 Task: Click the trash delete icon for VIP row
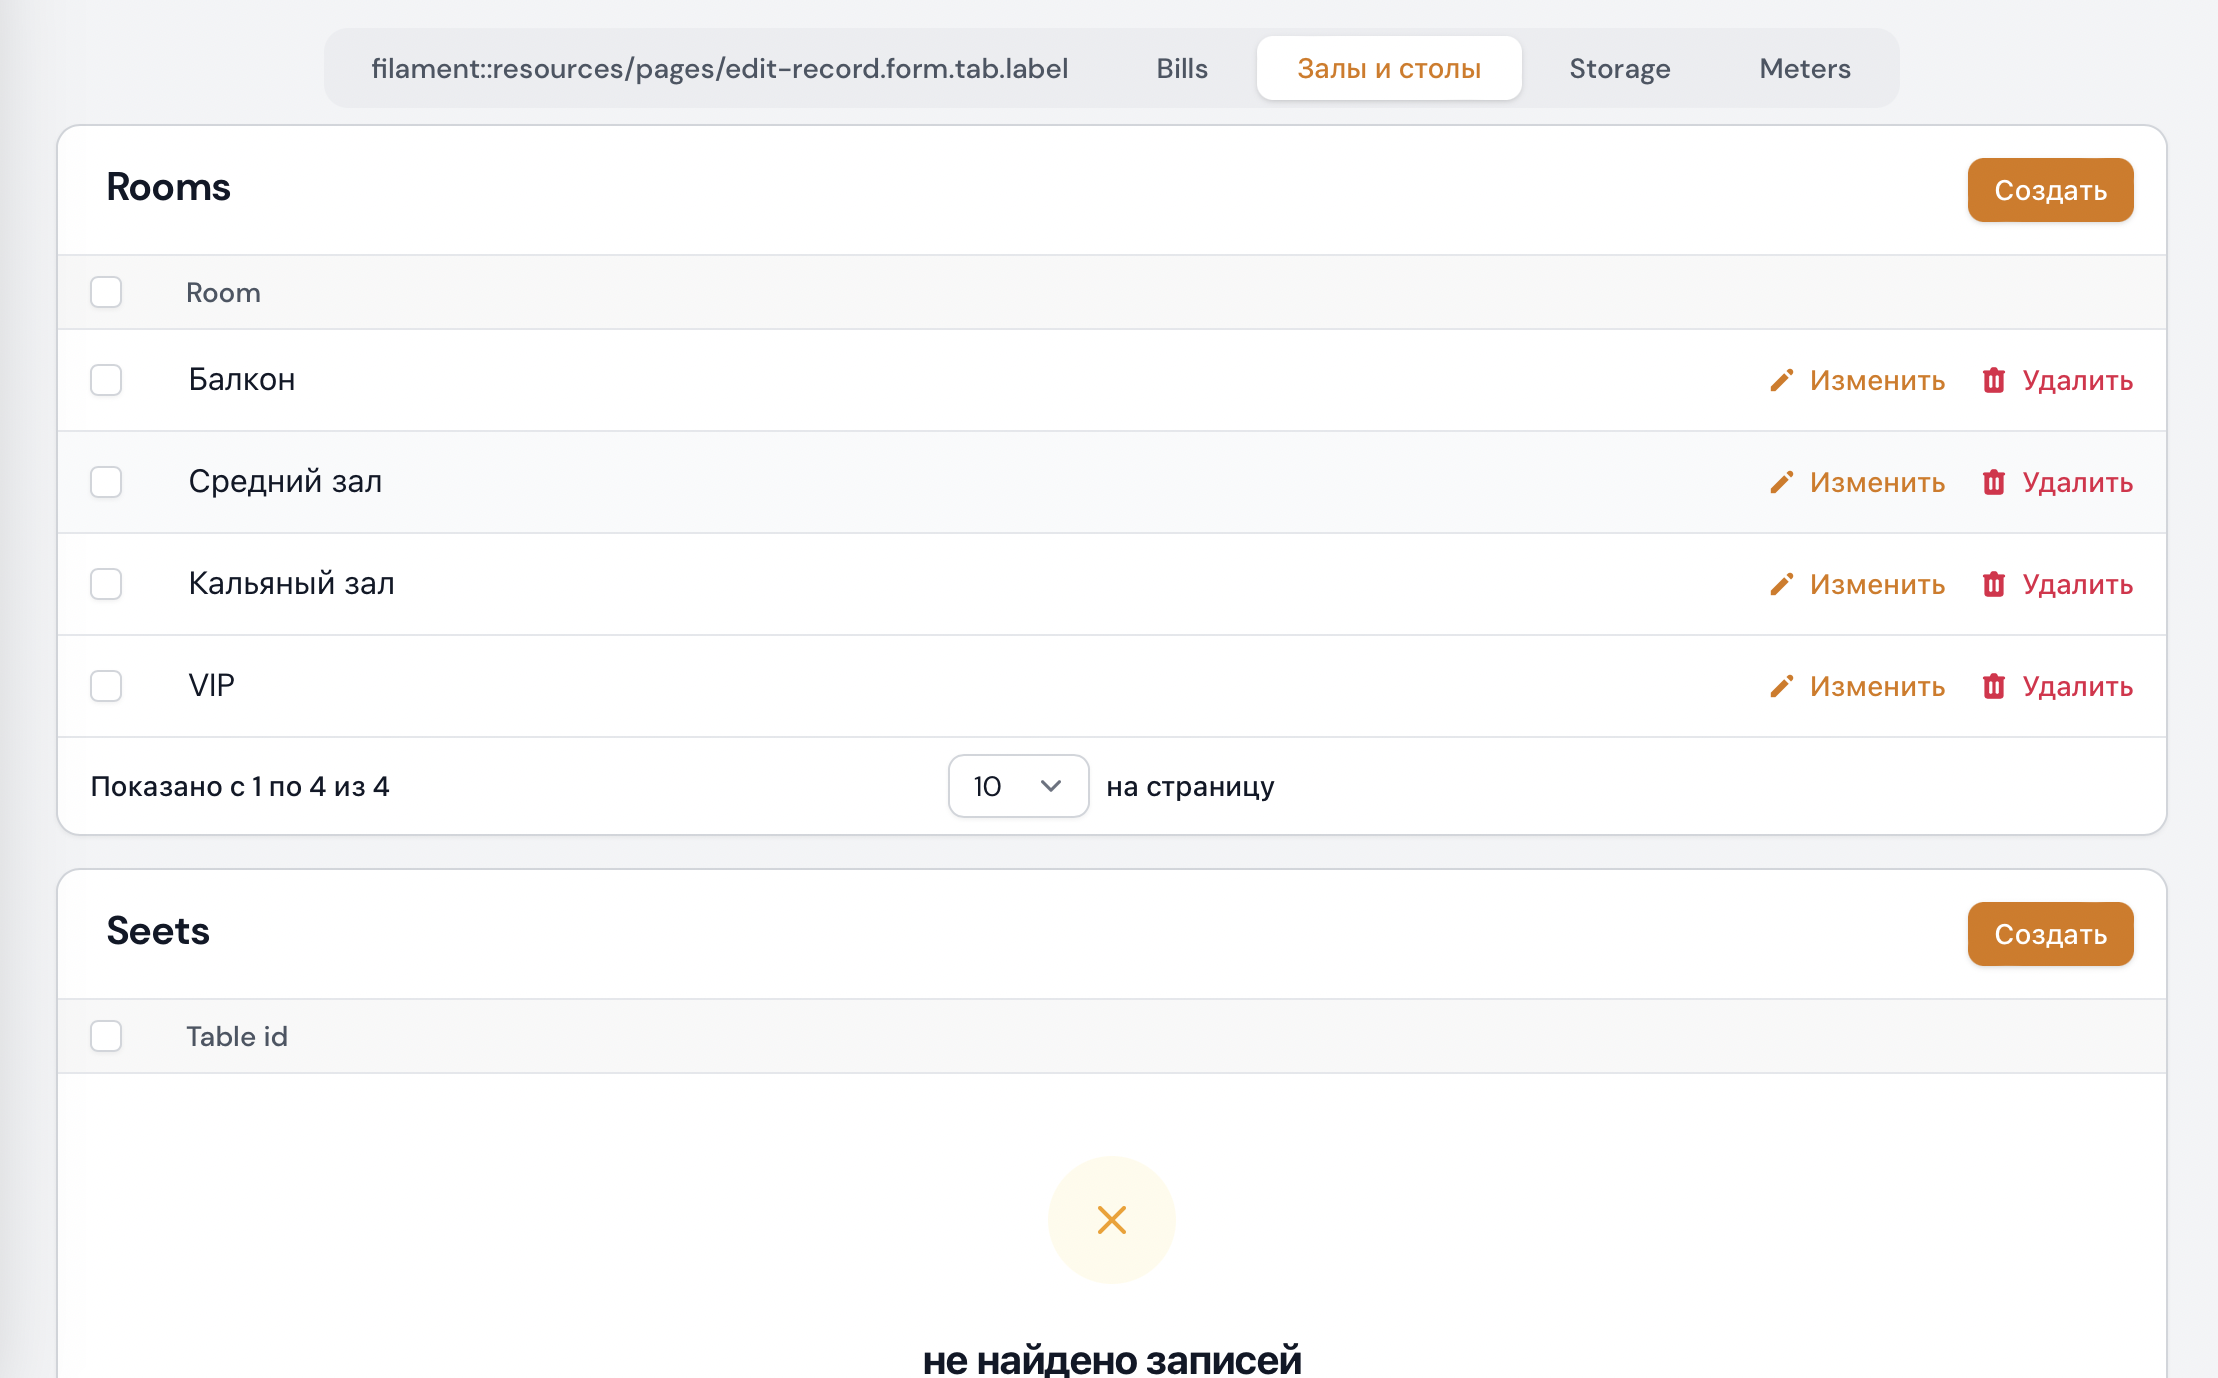[1995, 686]
